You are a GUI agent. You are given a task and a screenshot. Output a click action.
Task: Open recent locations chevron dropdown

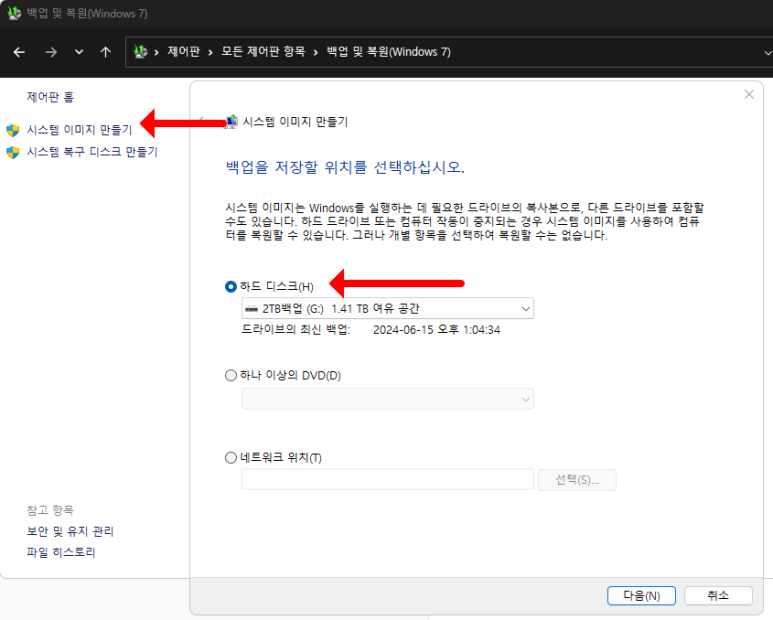(x=79, y=52)
